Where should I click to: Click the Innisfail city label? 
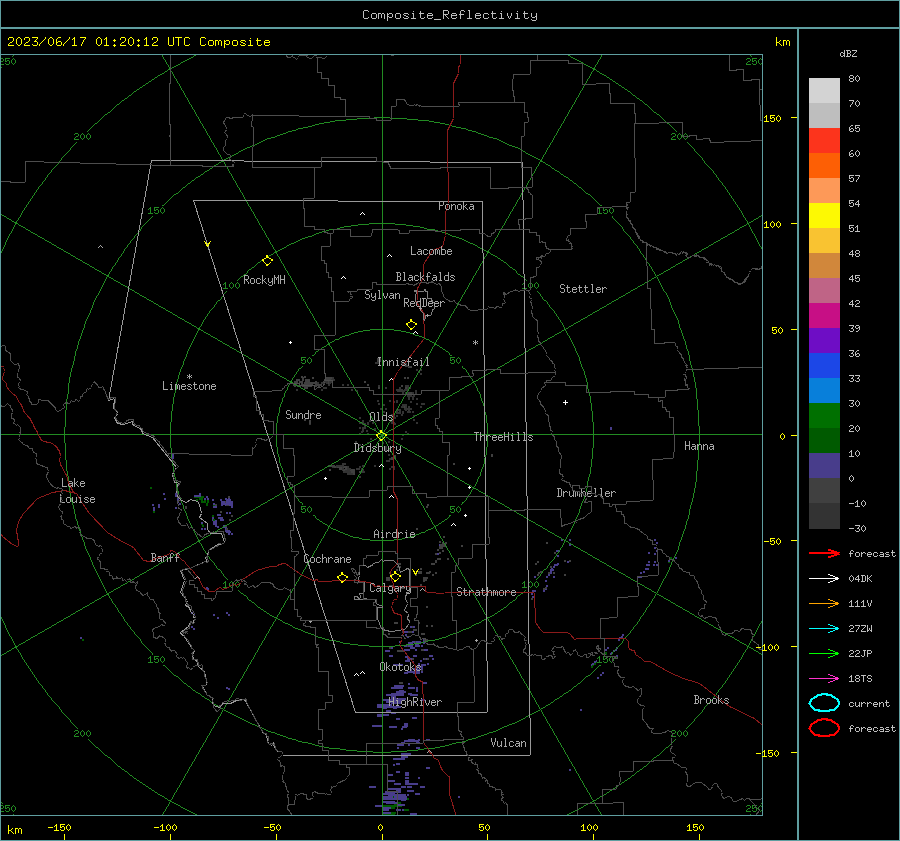click(403, 362)
